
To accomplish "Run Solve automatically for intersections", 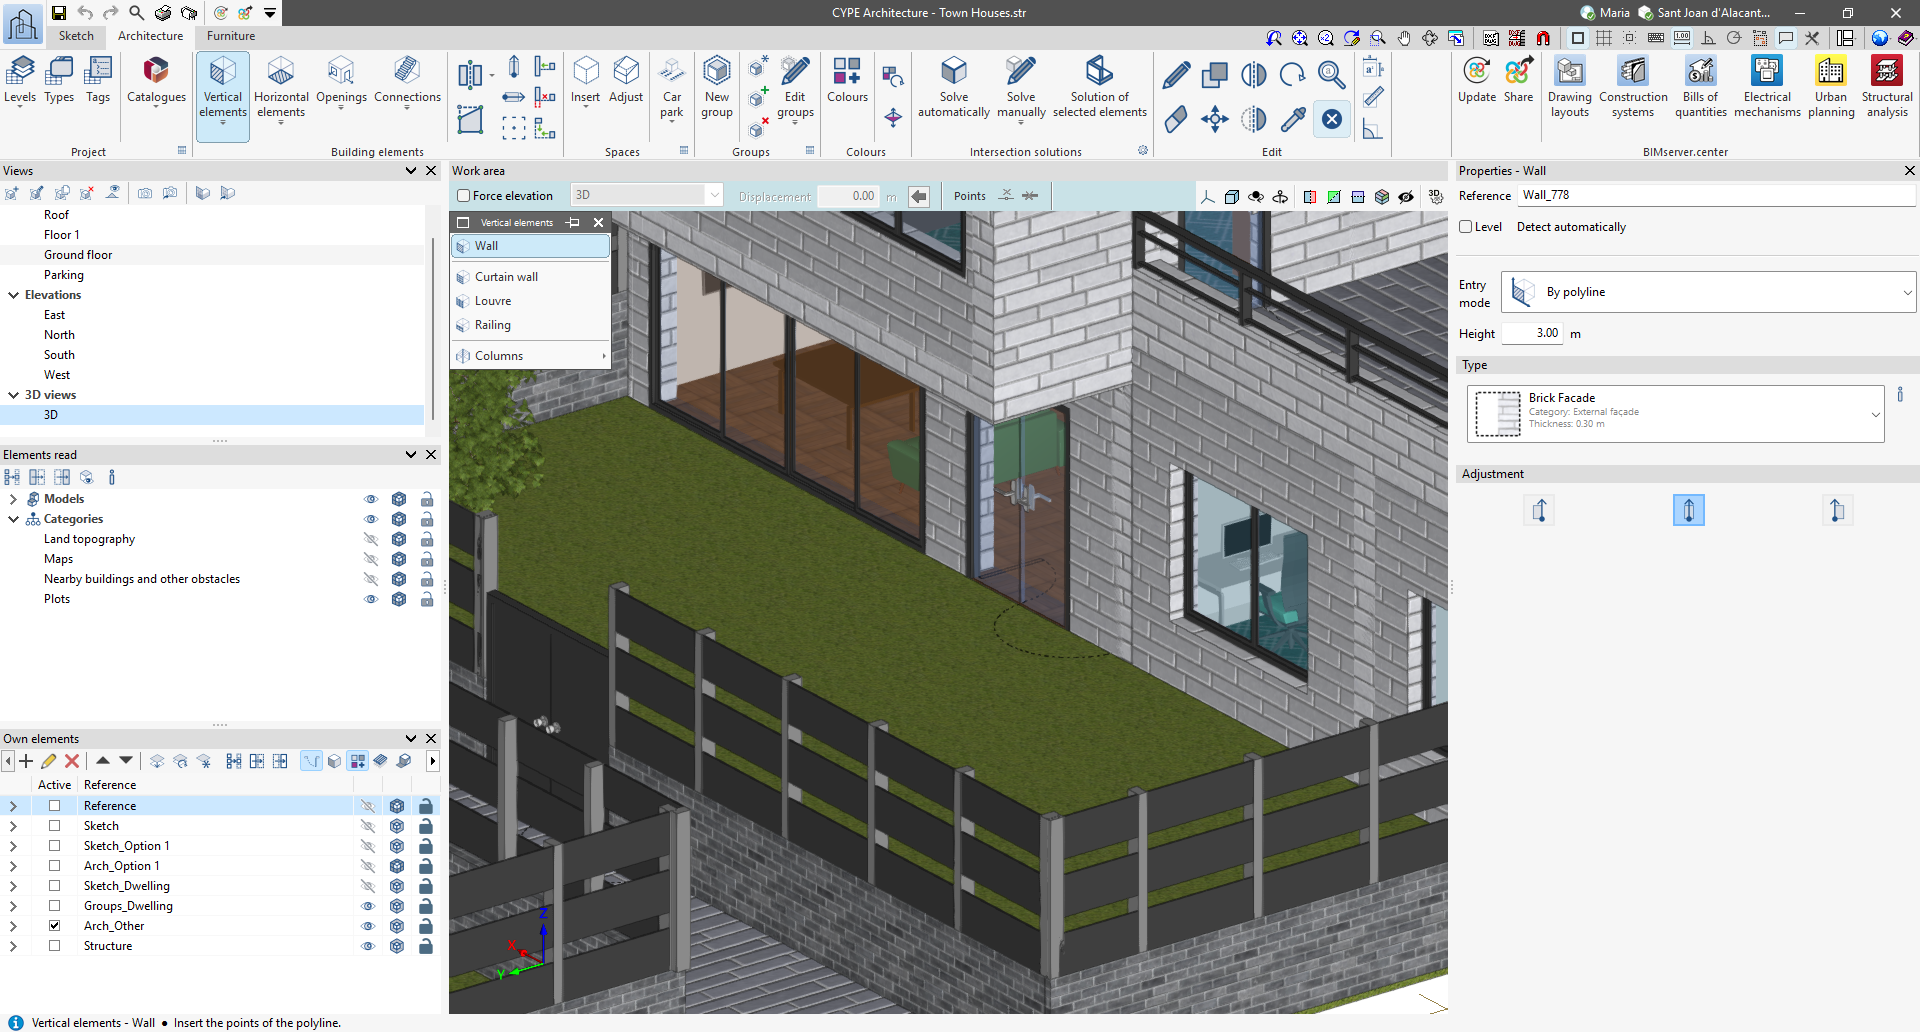I will [954, 89].
